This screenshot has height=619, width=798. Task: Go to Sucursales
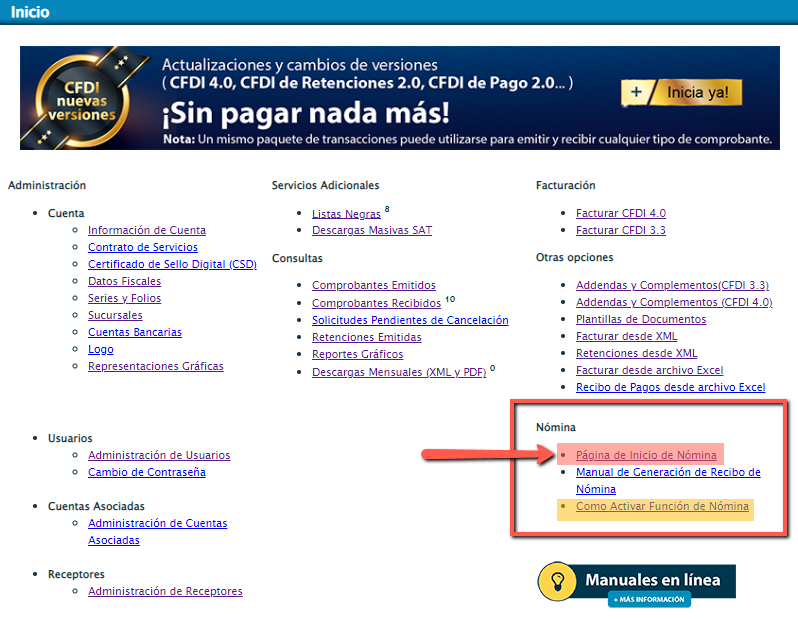click(115, 315)
